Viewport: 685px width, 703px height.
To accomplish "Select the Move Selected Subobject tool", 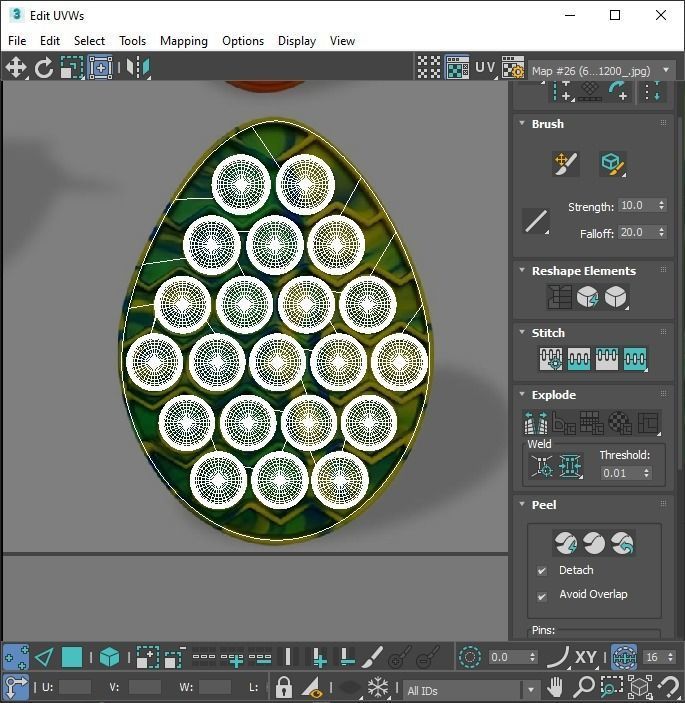I will click(x=16, y=68).
